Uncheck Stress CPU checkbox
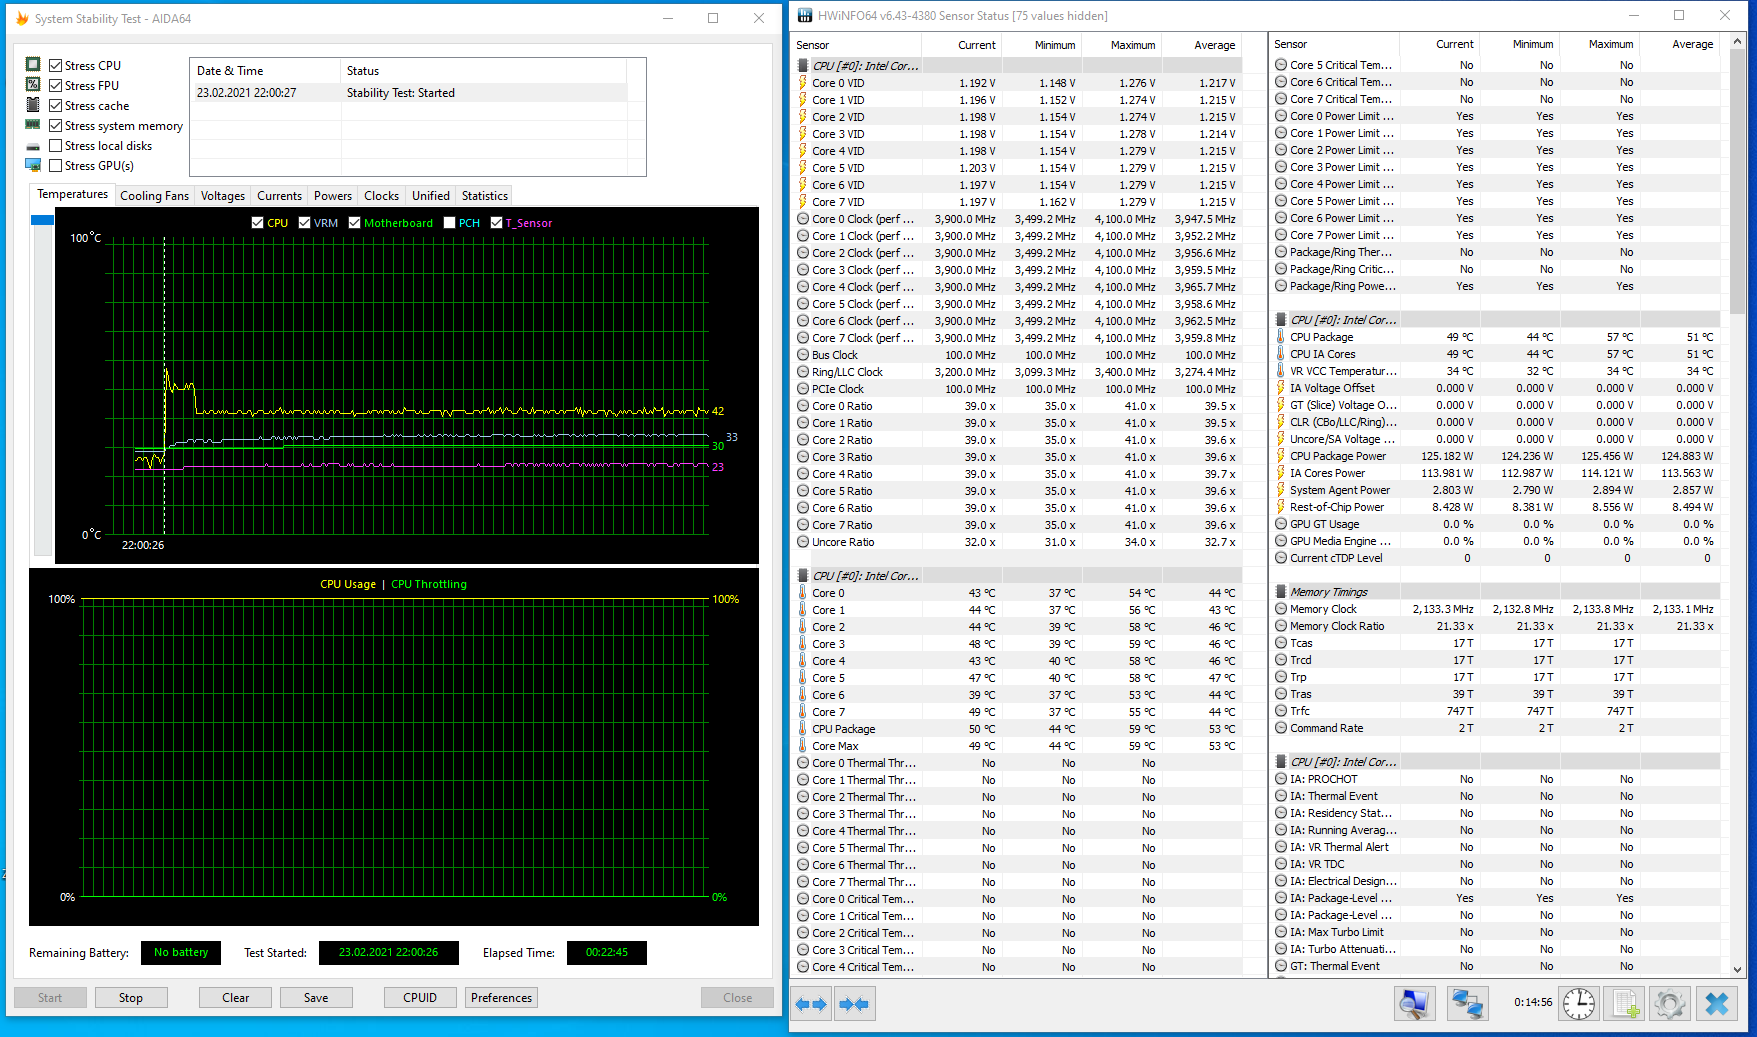Image resolution: width=1757 pixels, height=1037 pixels. click(56, 65)
